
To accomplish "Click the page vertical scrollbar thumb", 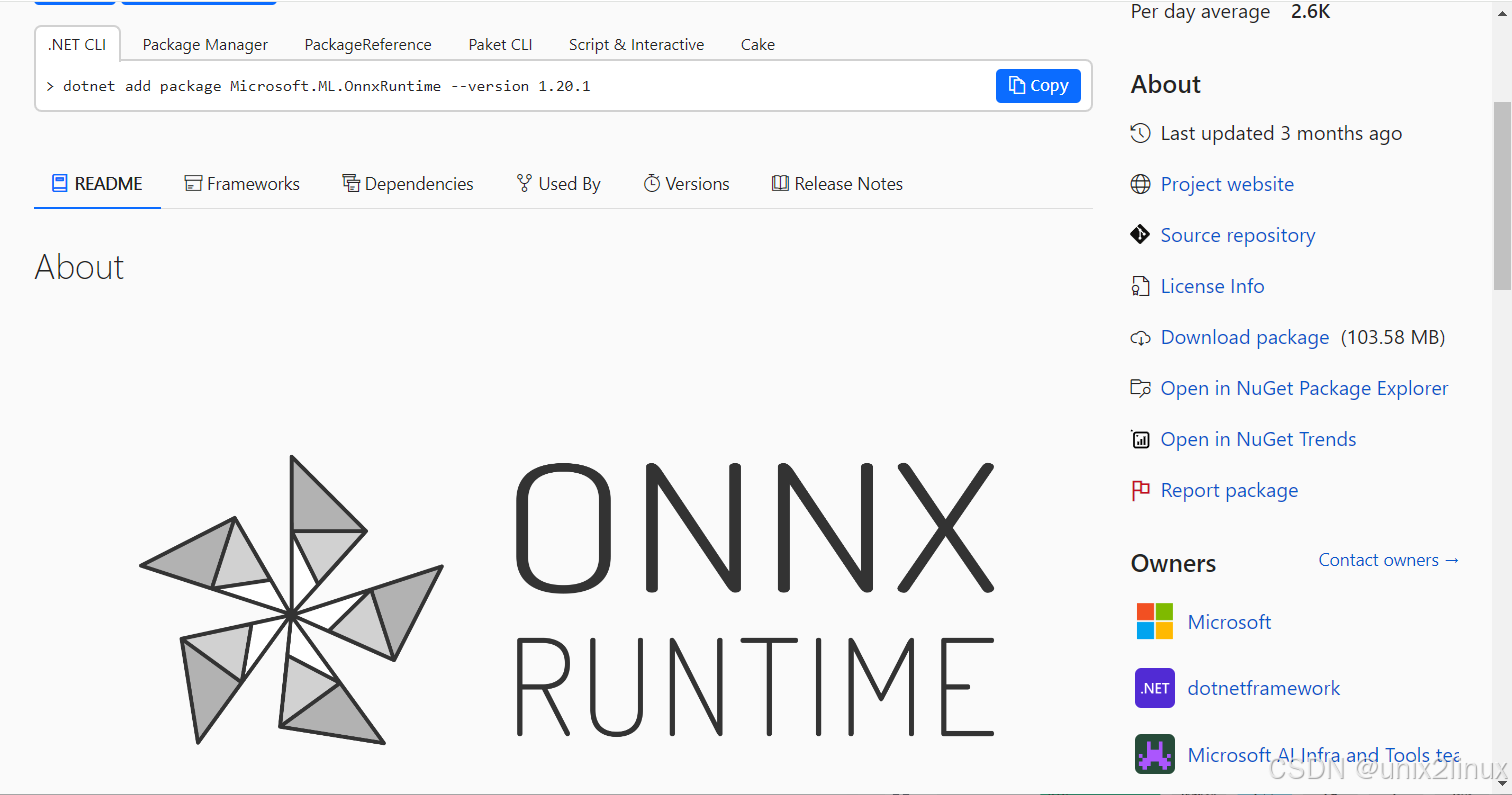I will (1502, 194).
